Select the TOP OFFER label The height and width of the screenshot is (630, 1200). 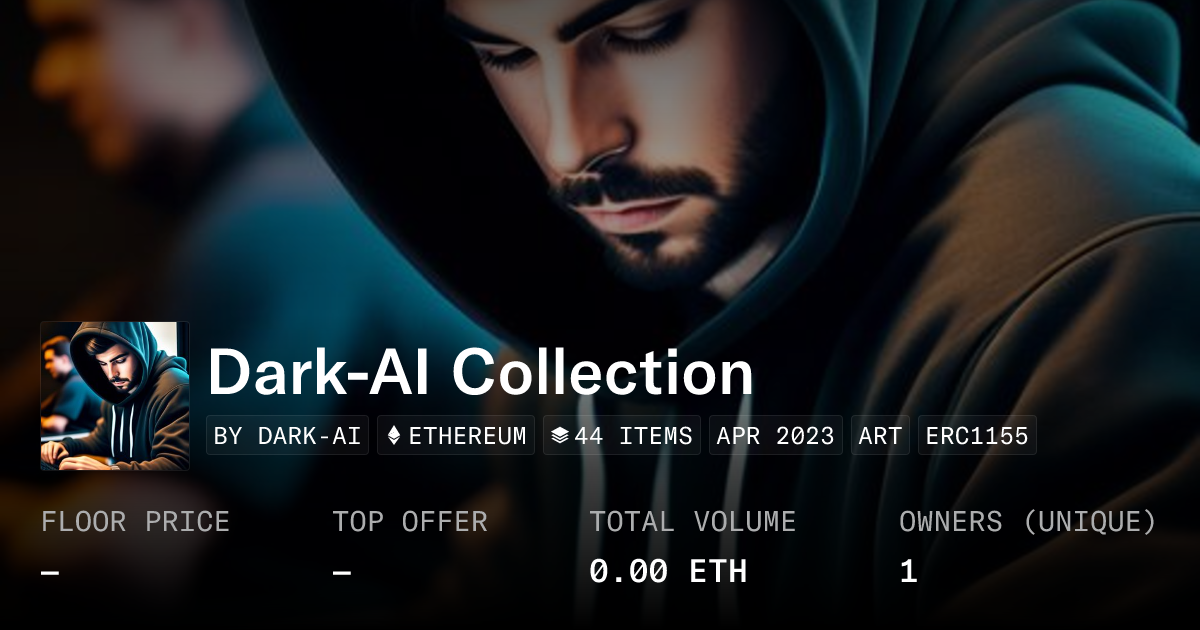click(410, 522)
